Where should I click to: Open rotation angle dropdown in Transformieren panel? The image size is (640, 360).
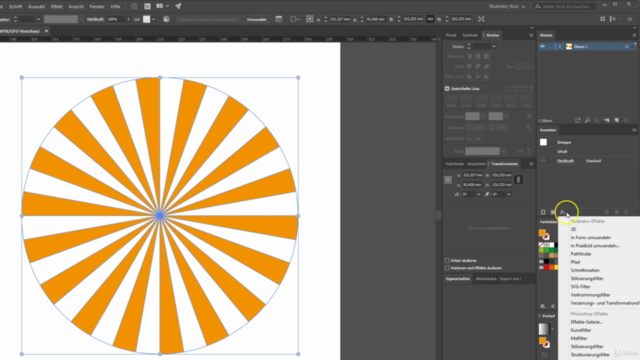[478, 195]
